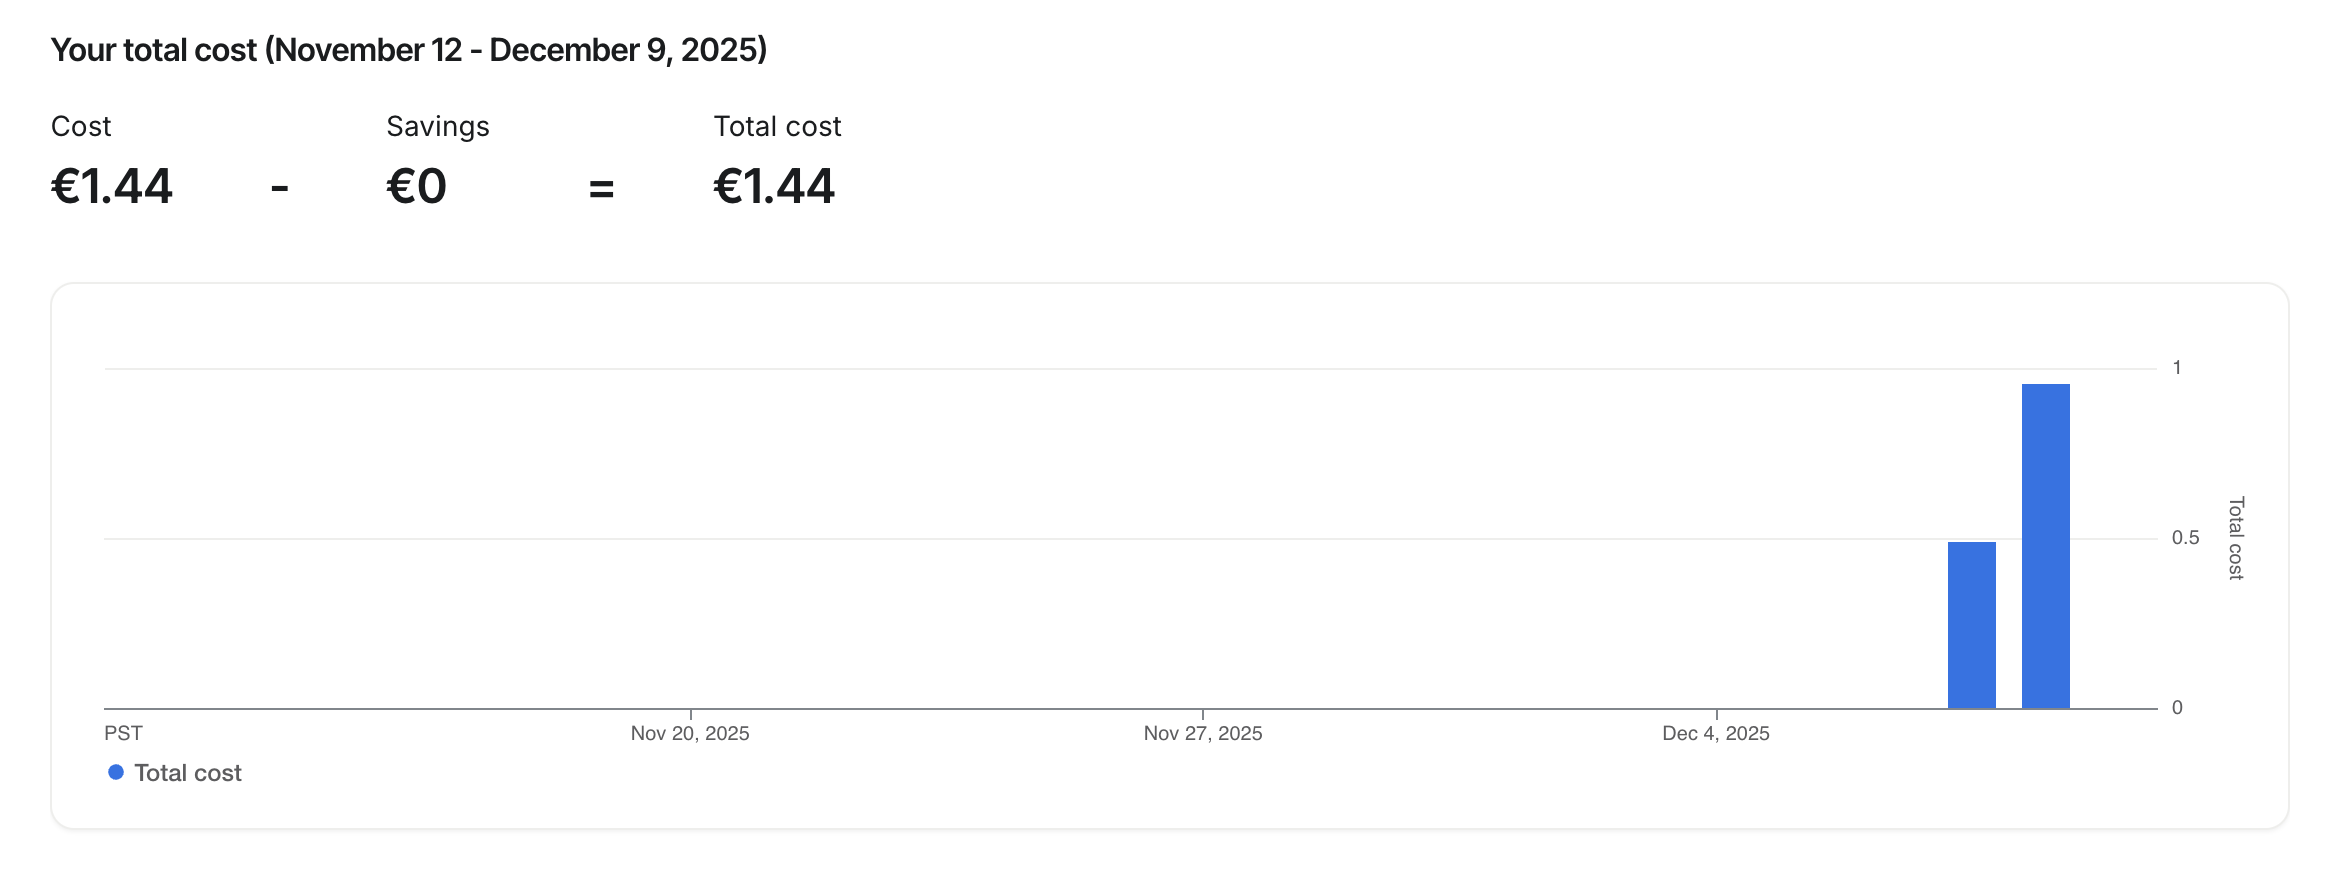
Task: Click the equals sign before Total cost
Action: (x=601, y=188)
